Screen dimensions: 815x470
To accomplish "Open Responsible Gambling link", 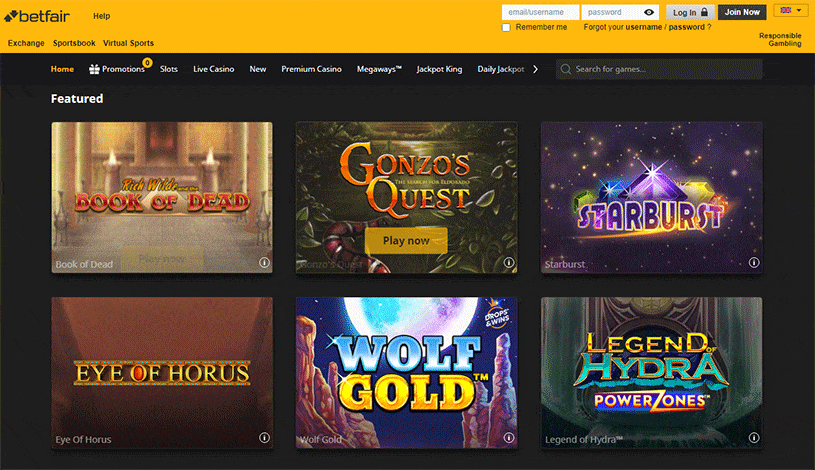I will tap(780, 40).
